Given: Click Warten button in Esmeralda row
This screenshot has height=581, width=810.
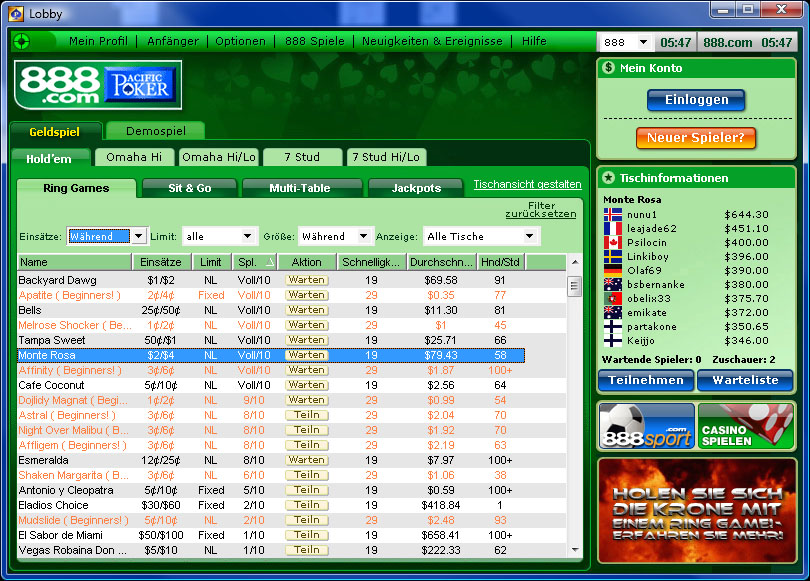Looking at the screenshot, I should click(x=307, y=460).
